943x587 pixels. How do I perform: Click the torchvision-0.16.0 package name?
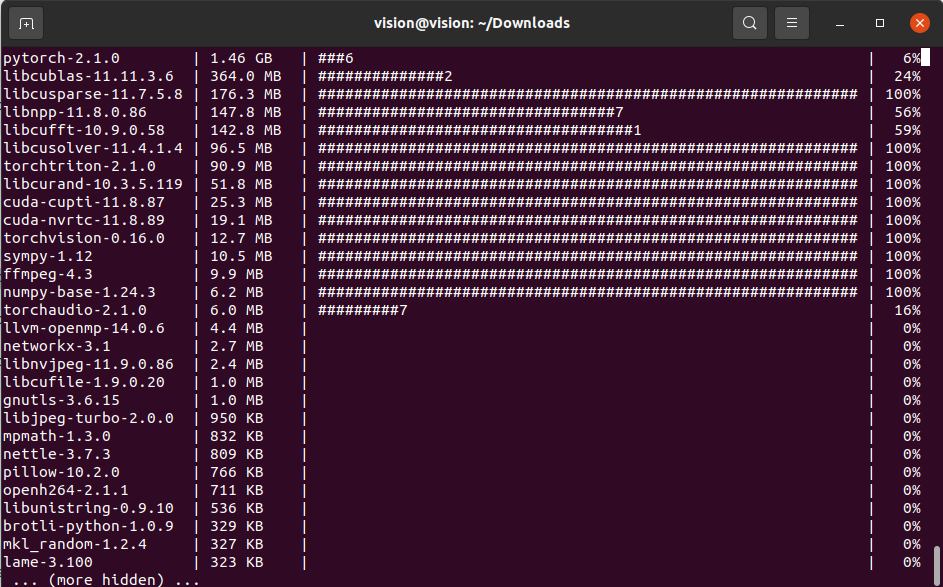(x=84, y=239)
